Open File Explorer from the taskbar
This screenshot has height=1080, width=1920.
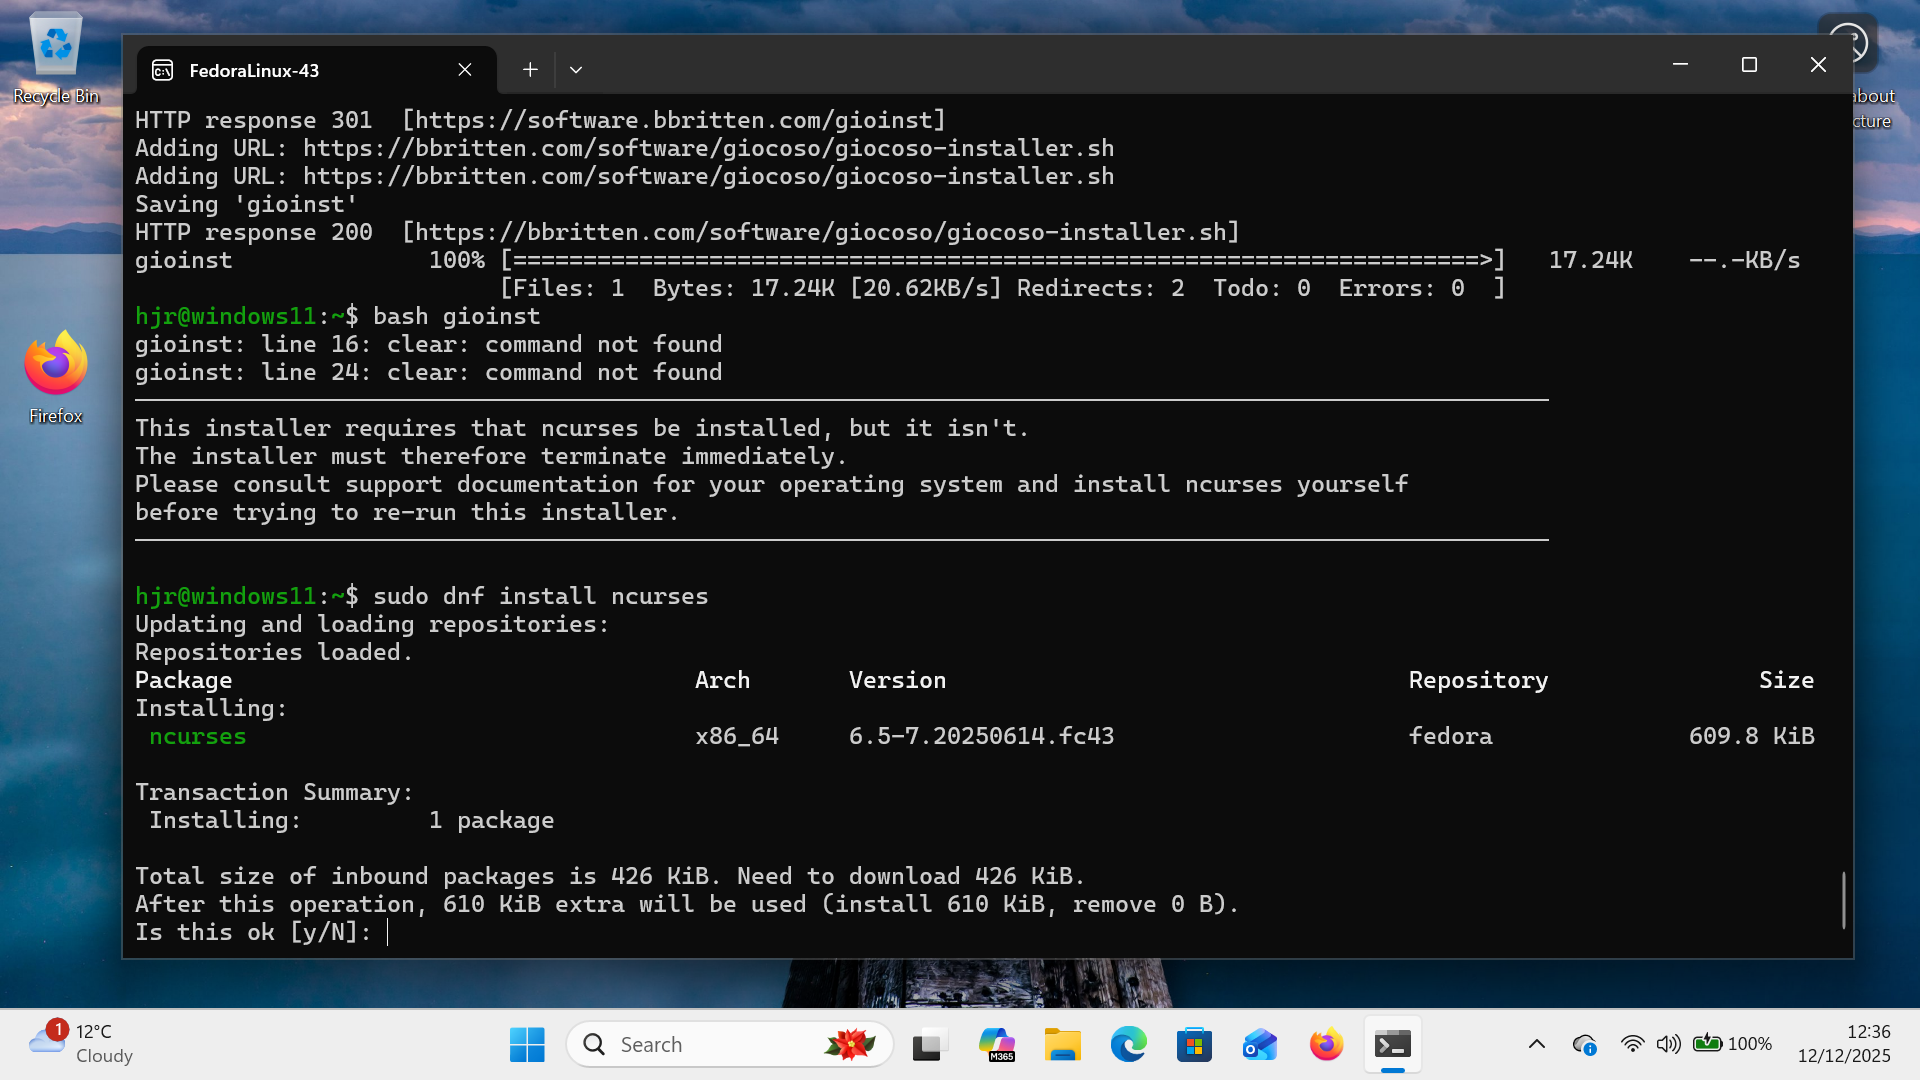[x=1062, y=1045]
